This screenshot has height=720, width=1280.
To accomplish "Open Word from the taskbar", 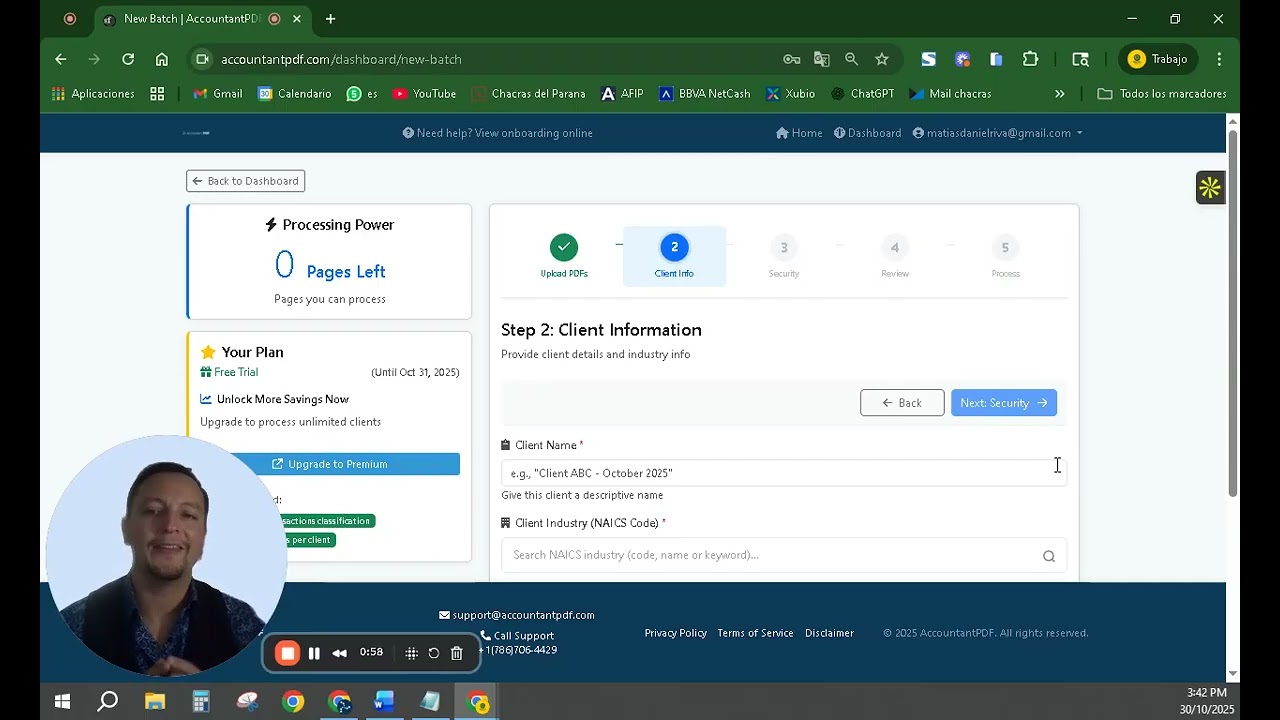I will point(384,702).
